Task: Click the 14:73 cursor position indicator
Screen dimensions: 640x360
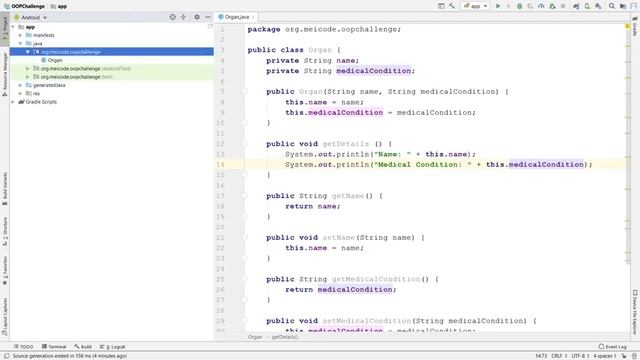Action: pos(541,356)
